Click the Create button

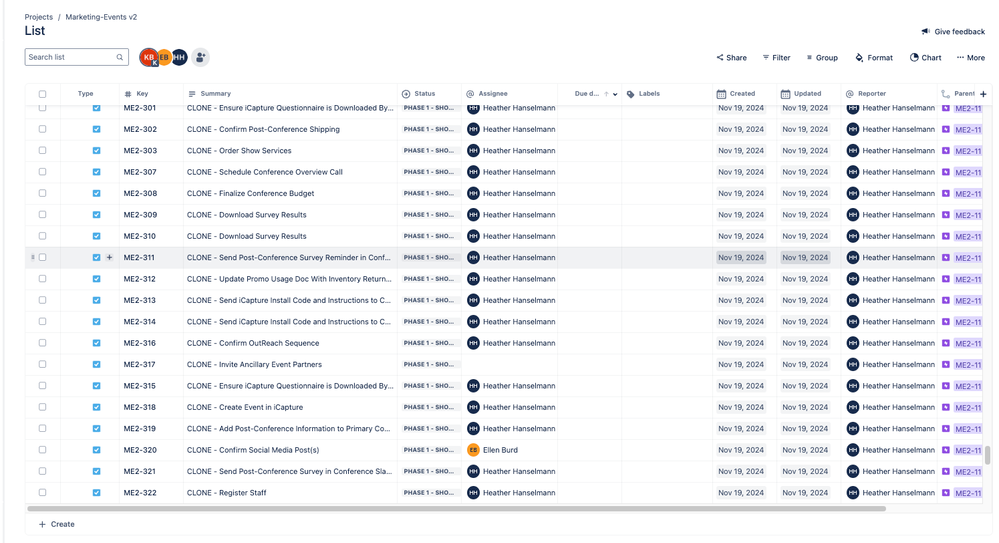pyautogui.click(x=57, y=525)
